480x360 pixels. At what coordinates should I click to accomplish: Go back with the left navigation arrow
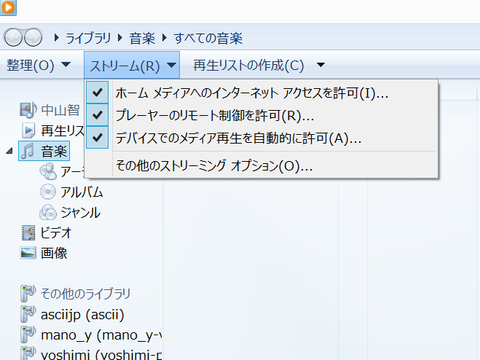tap(13, 37)
